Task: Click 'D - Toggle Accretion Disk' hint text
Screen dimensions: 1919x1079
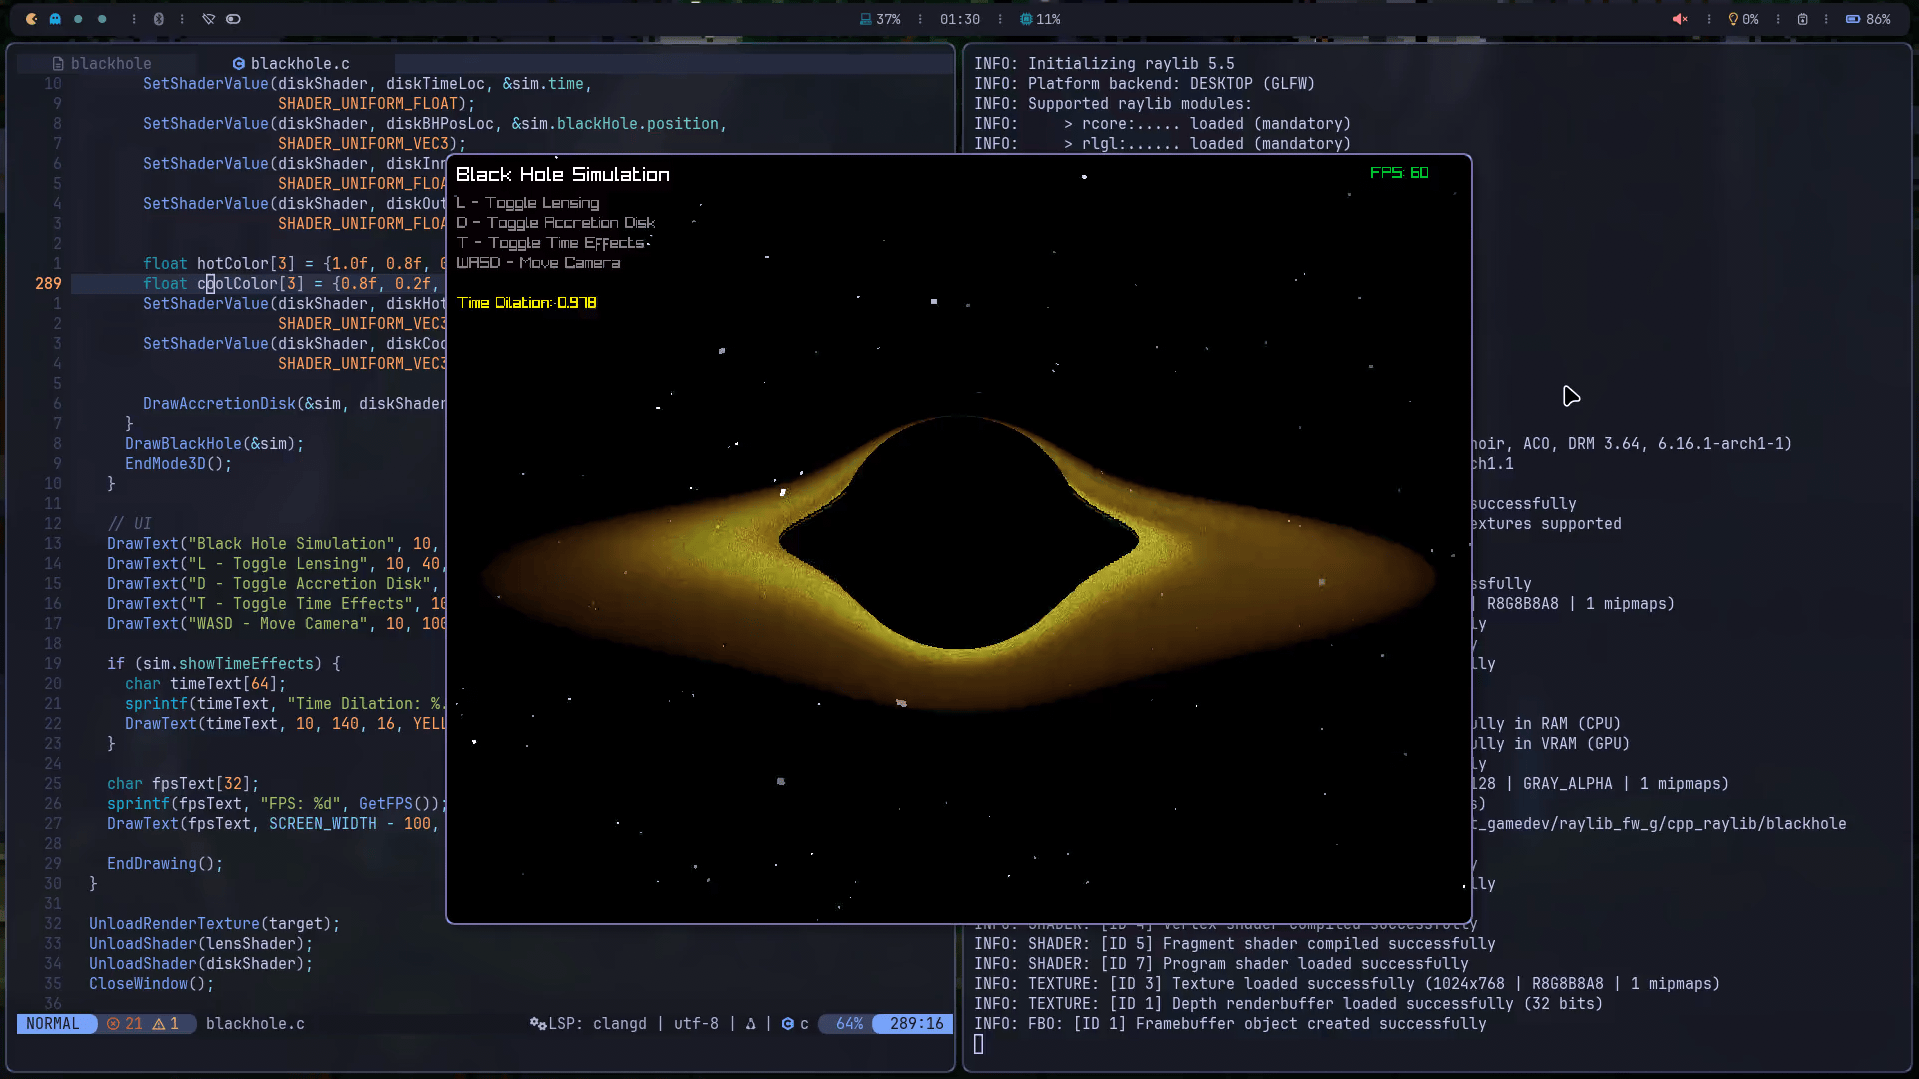Action: point(556,223)
